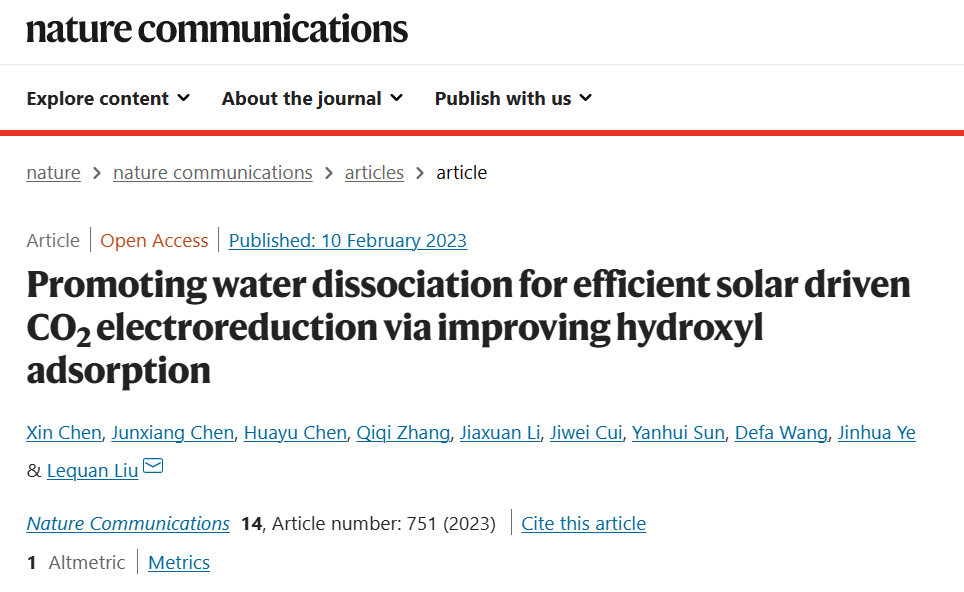Open the About the journal dropdown
The height and width of the screenshot is (592, 964).
[312, 98]
